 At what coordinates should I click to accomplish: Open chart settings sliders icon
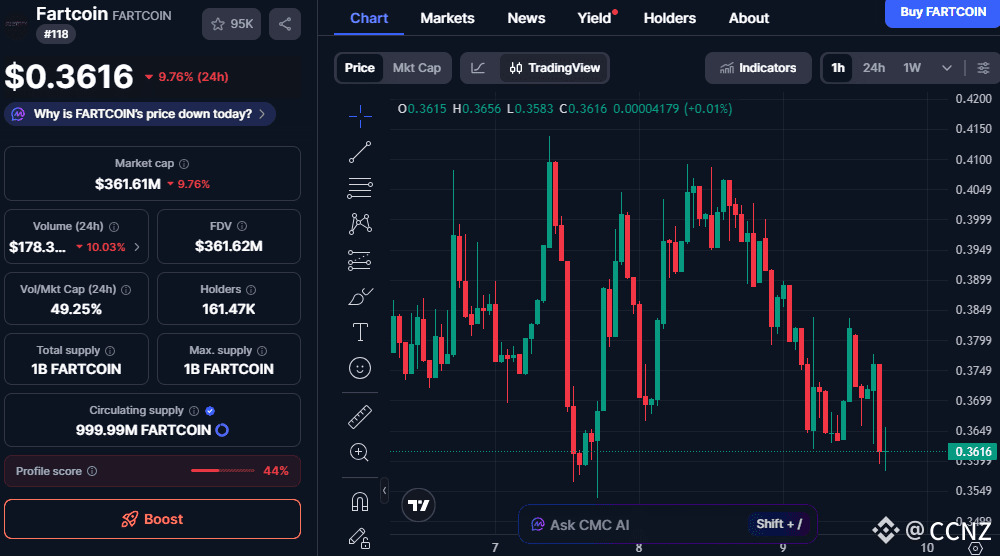983,68
